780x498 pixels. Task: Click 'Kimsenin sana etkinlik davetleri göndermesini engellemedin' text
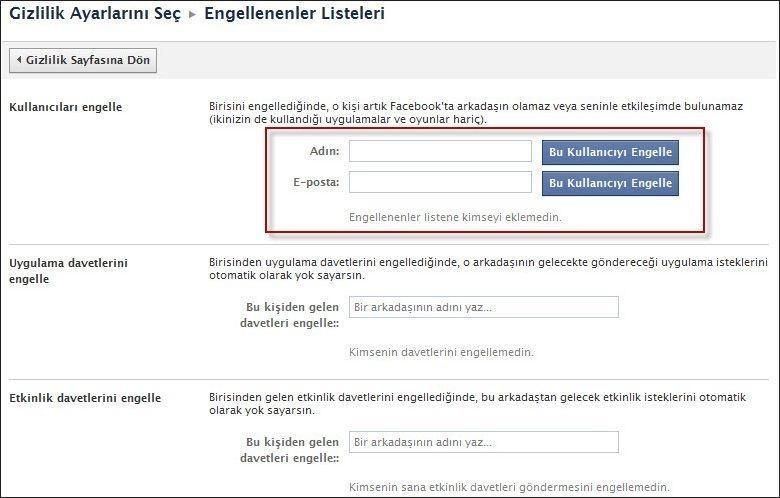[509, 487]
